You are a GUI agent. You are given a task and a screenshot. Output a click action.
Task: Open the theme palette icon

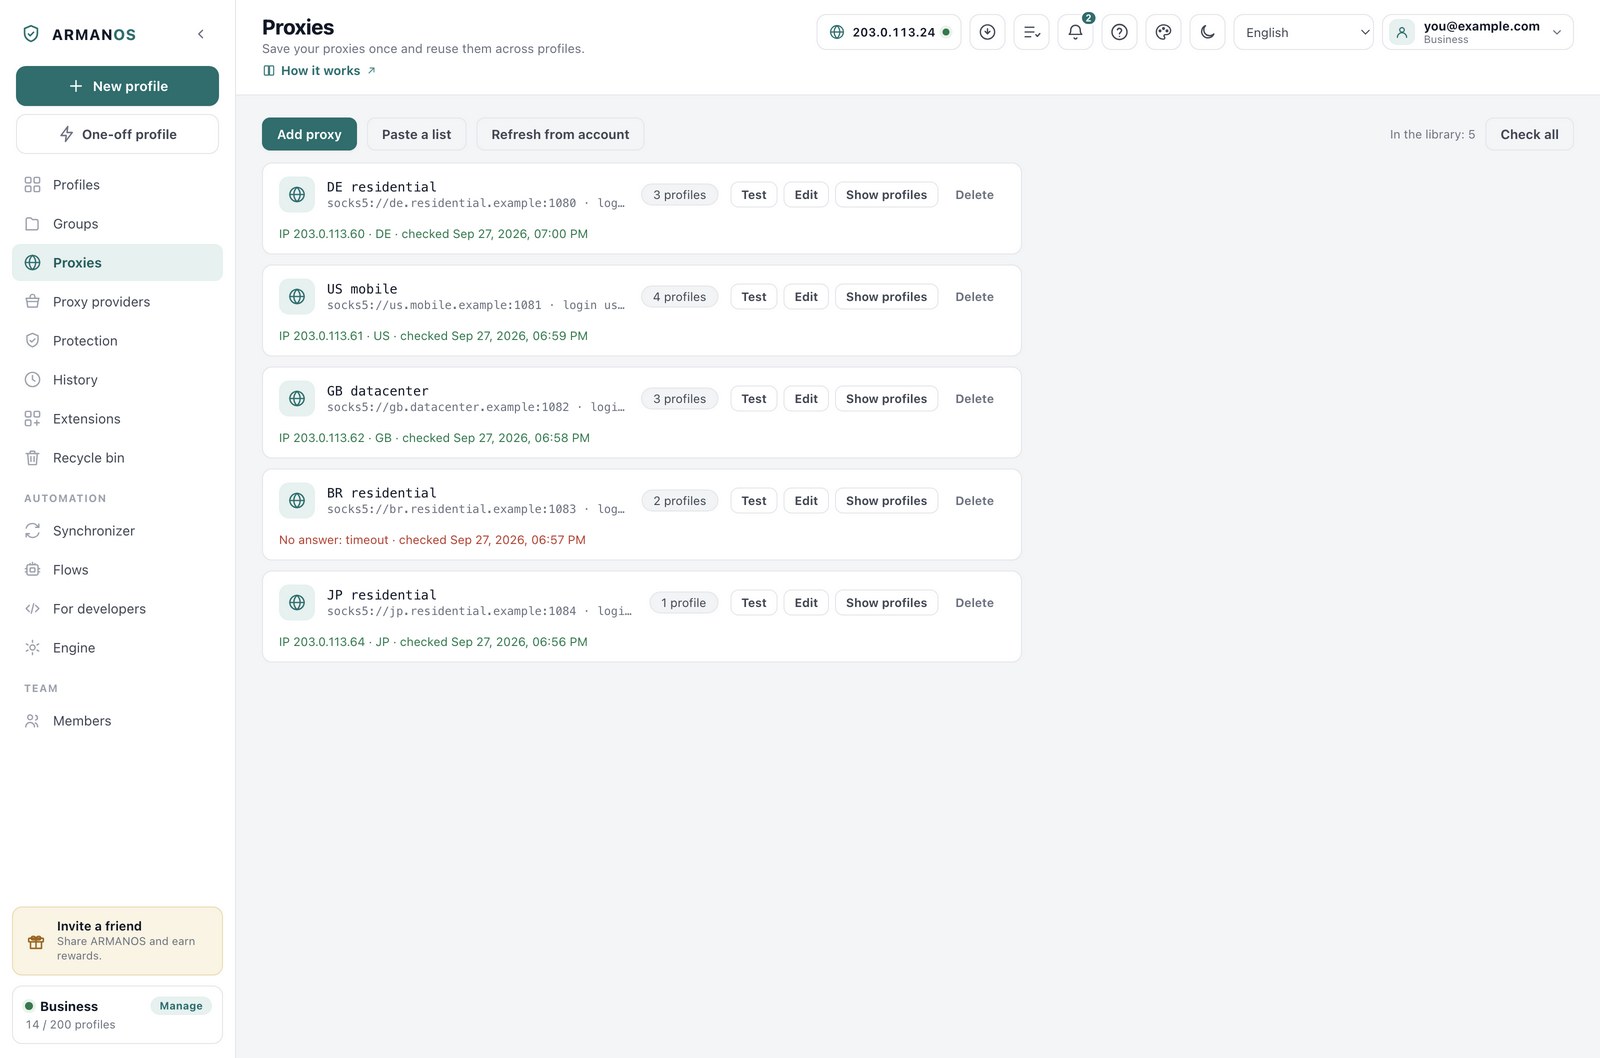tap(1163, 32)
